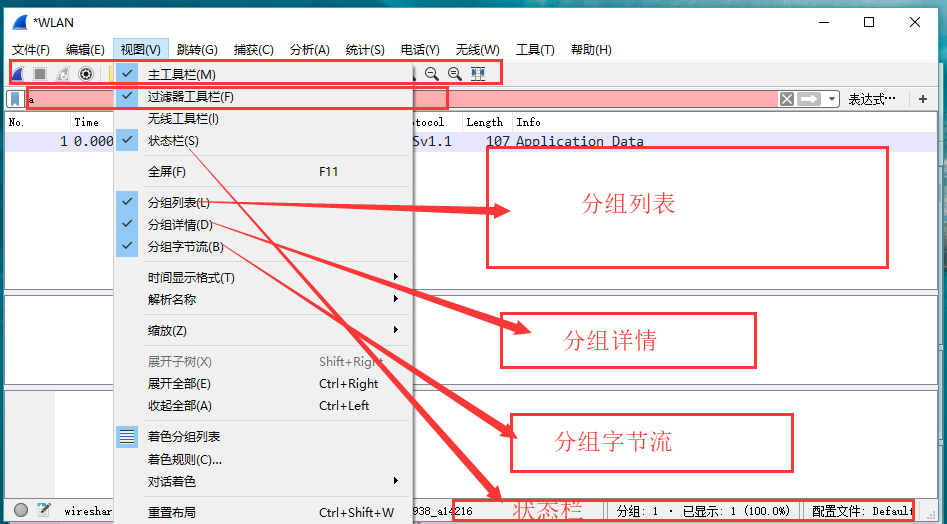Select 重置布局 menu entry
The image size is (947, 524).
pyautogui.click(x=263, y=513)
